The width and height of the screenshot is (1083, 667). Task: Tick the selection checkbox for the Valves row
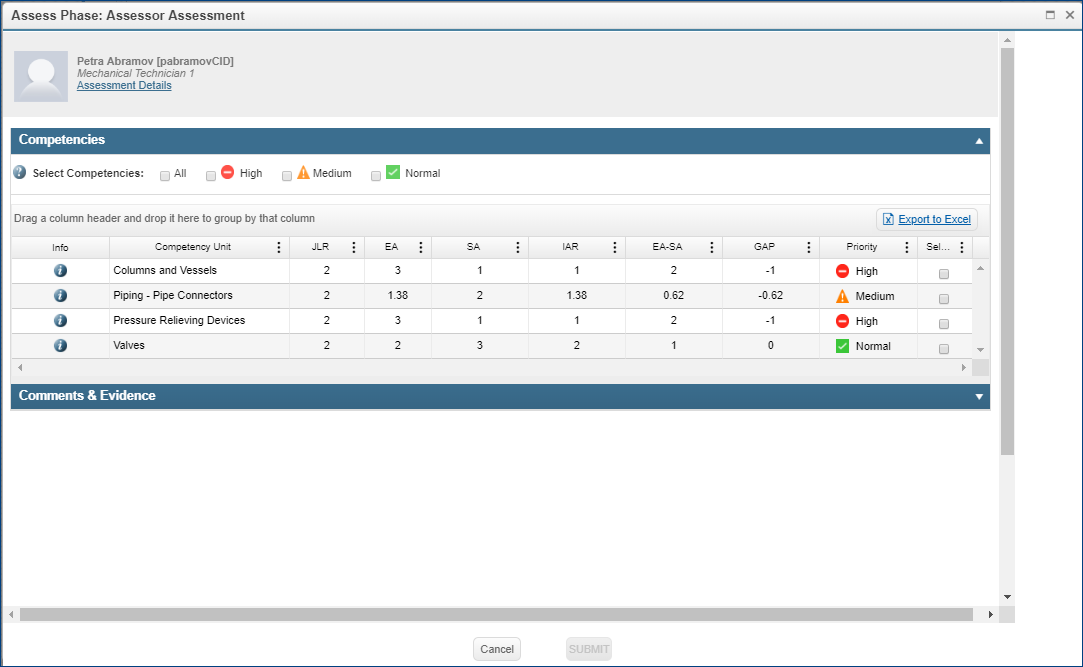point(943,346)
